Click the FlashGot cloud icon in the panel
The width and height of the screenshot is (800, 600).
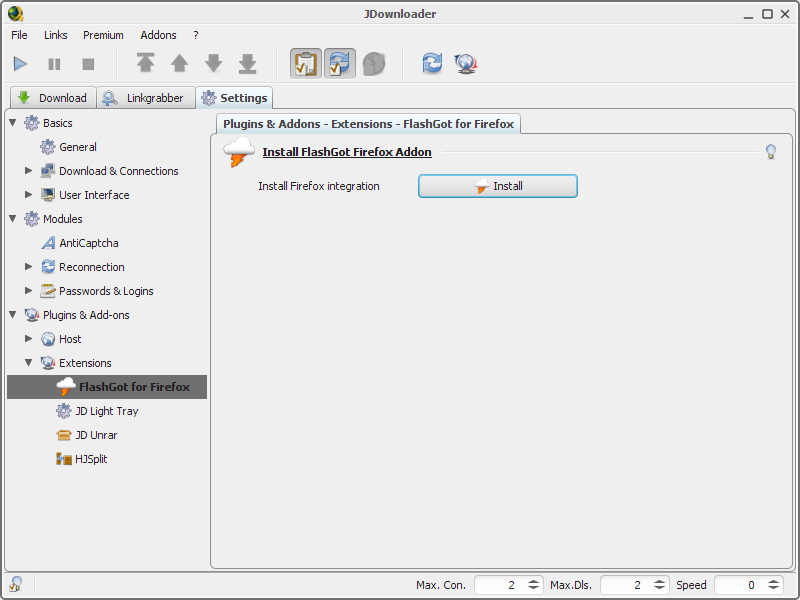click(238, 152)
